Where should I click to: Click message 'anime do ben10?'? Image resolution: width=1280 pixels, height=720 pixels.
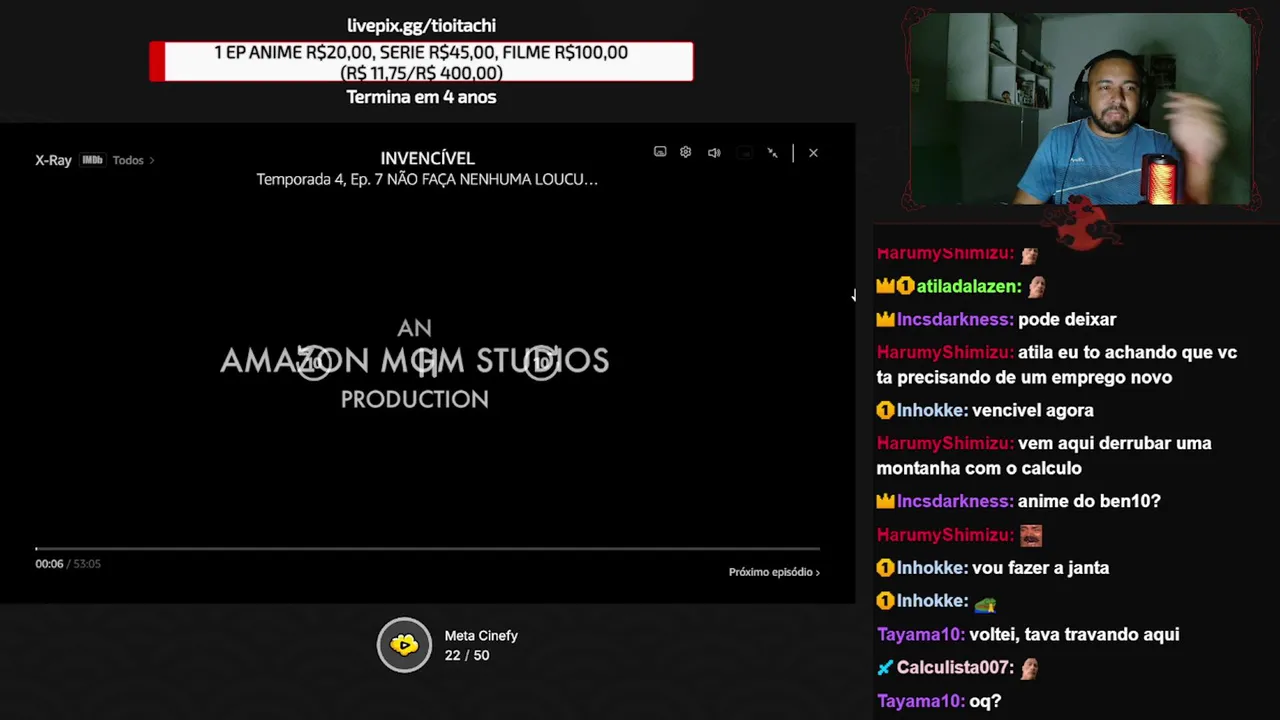point(1090,501)
